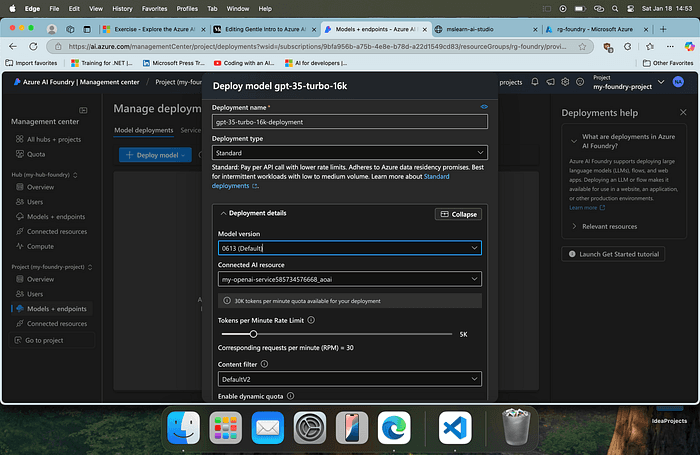700x455 pixels.
Task: Open the Copilot icon in Edge toolbar
Action: pyautogui.click(x=690, y=46)
